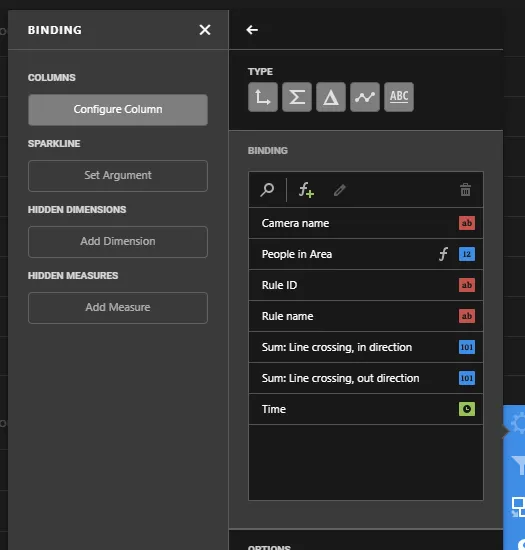Click the numeric 12 badge beside People in Area
This screenshot has width=525, height=550.
[467, 254]
